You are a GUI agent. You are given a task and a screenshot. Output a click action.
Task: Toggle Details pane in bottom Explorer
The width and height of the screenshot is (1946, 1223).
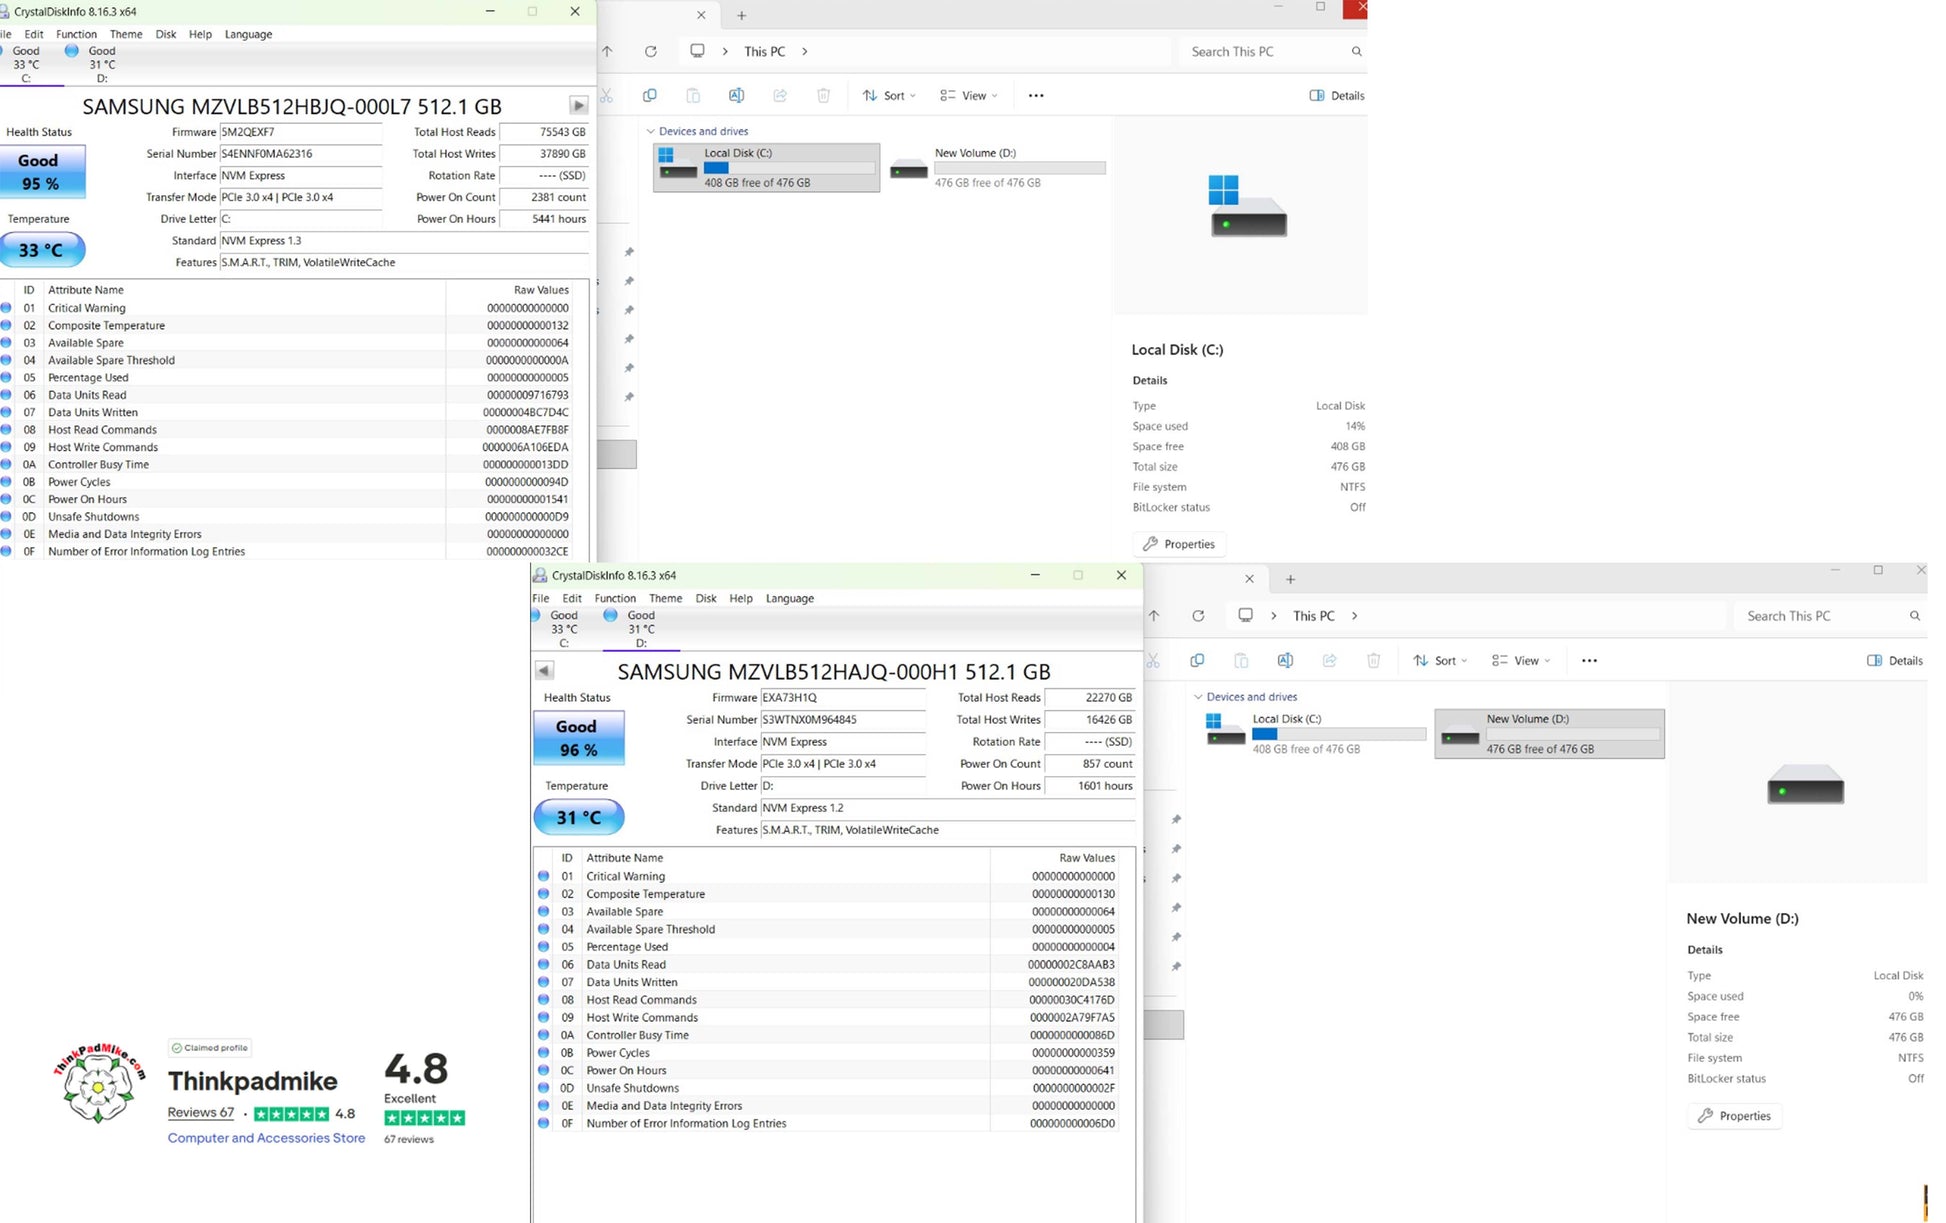[x=1894, y=660]
